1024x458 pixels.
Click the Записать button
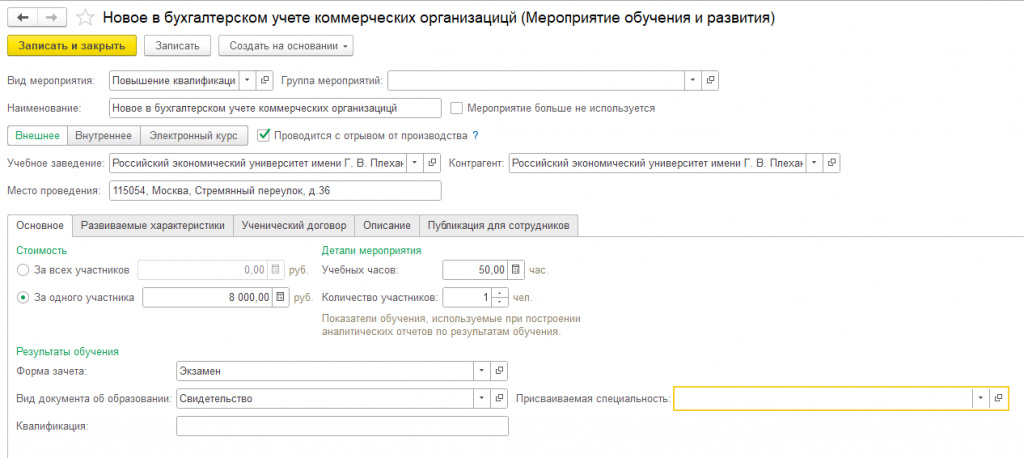pyautogui.click(x=177, y=46)
